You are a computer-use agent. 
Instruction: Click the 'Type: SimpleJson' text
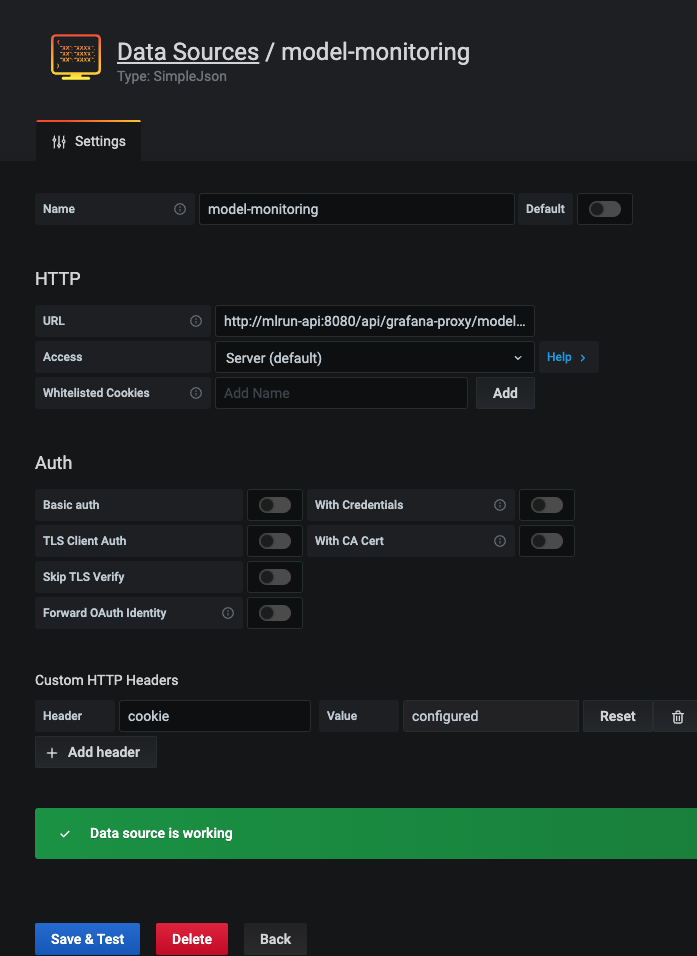click(x=172, y=77)
